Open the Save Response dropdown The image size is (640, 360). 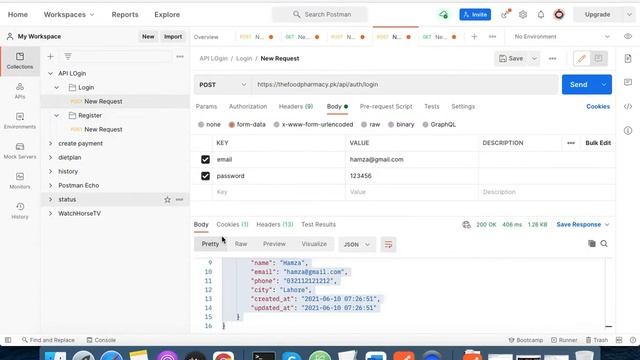pos(583,224)
